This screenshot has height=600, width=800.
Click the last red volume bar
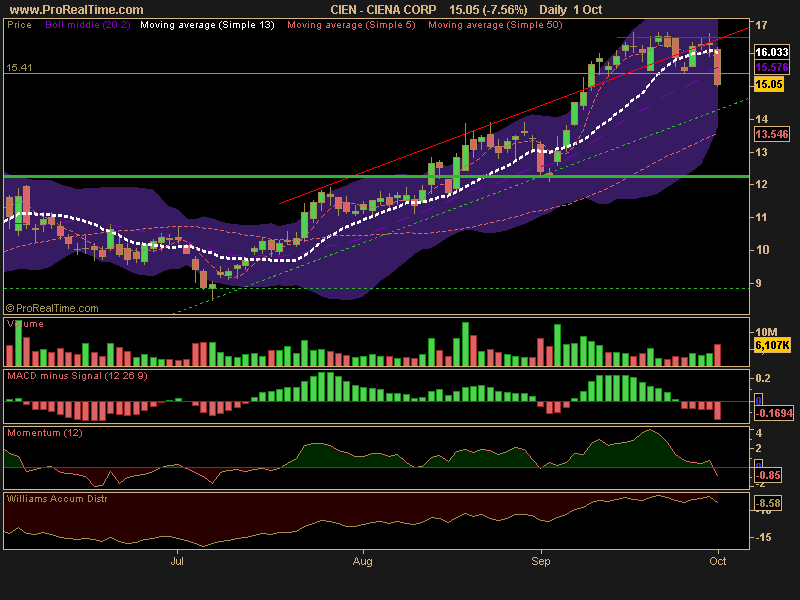click(x=717, y=355)
